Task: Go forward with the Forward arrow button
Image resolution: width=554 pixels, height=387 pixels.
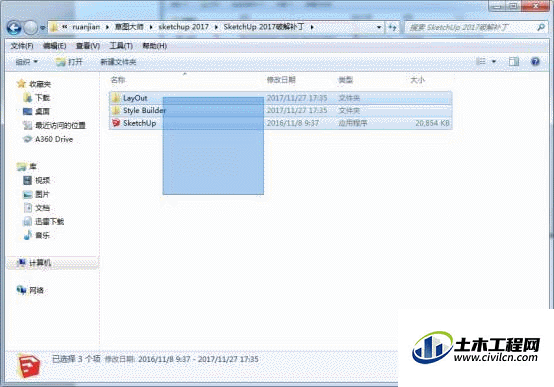Action: pos(30,28)
